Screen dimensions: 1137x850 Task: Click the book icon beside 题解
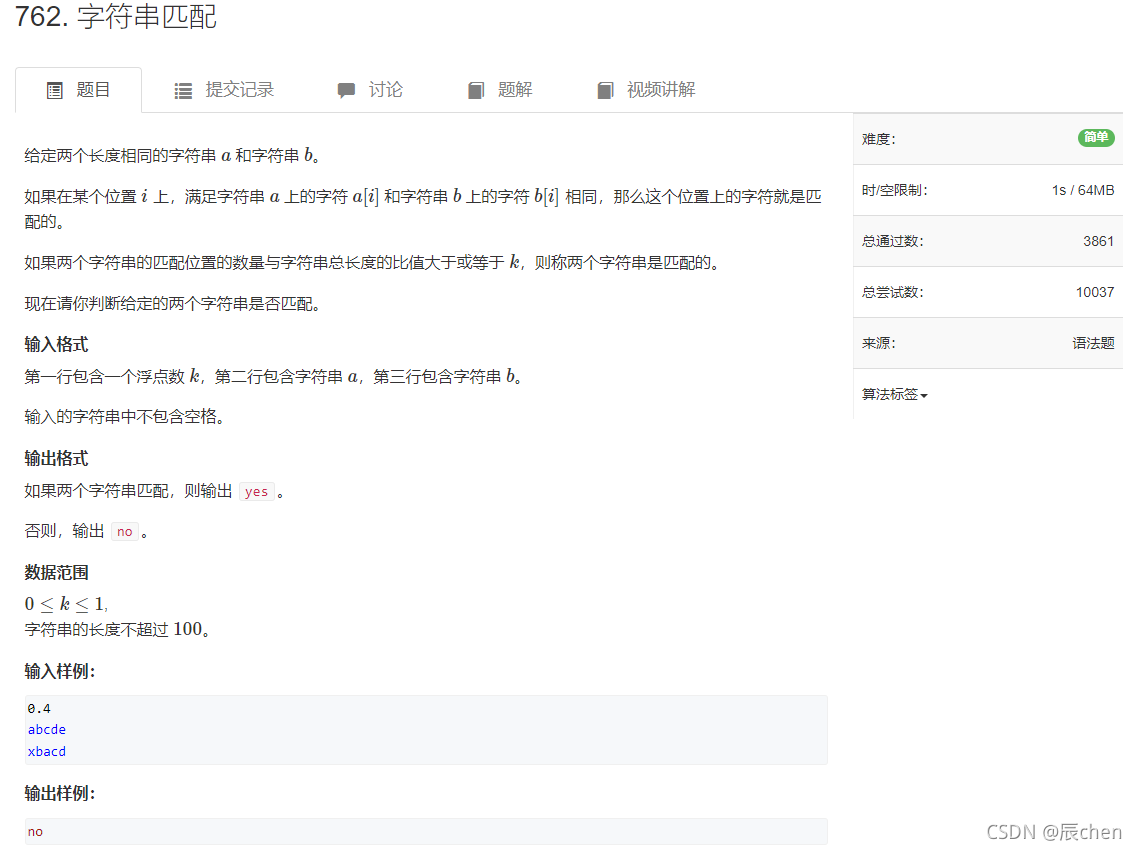pyautogui.click(x=476, y=89)
